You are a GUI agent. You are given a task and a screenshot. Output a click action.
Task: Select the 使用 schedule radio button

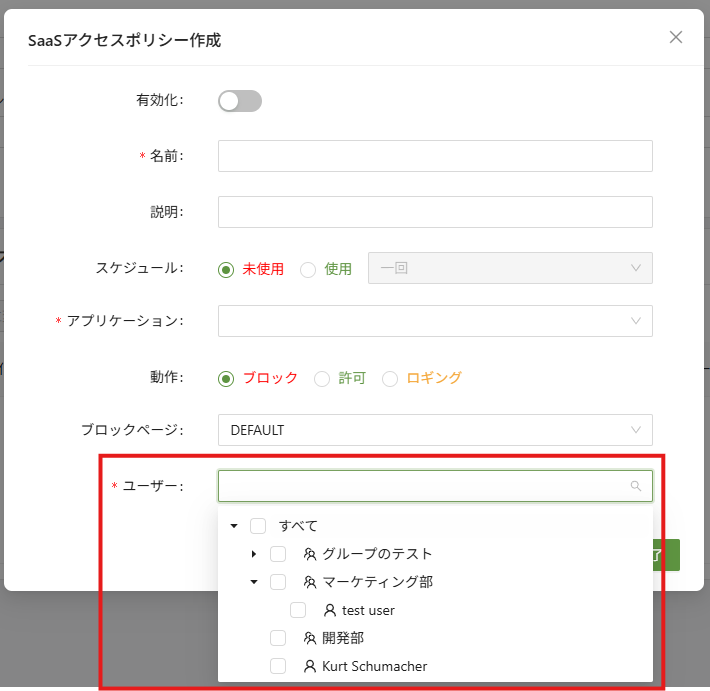pos(308,269)
